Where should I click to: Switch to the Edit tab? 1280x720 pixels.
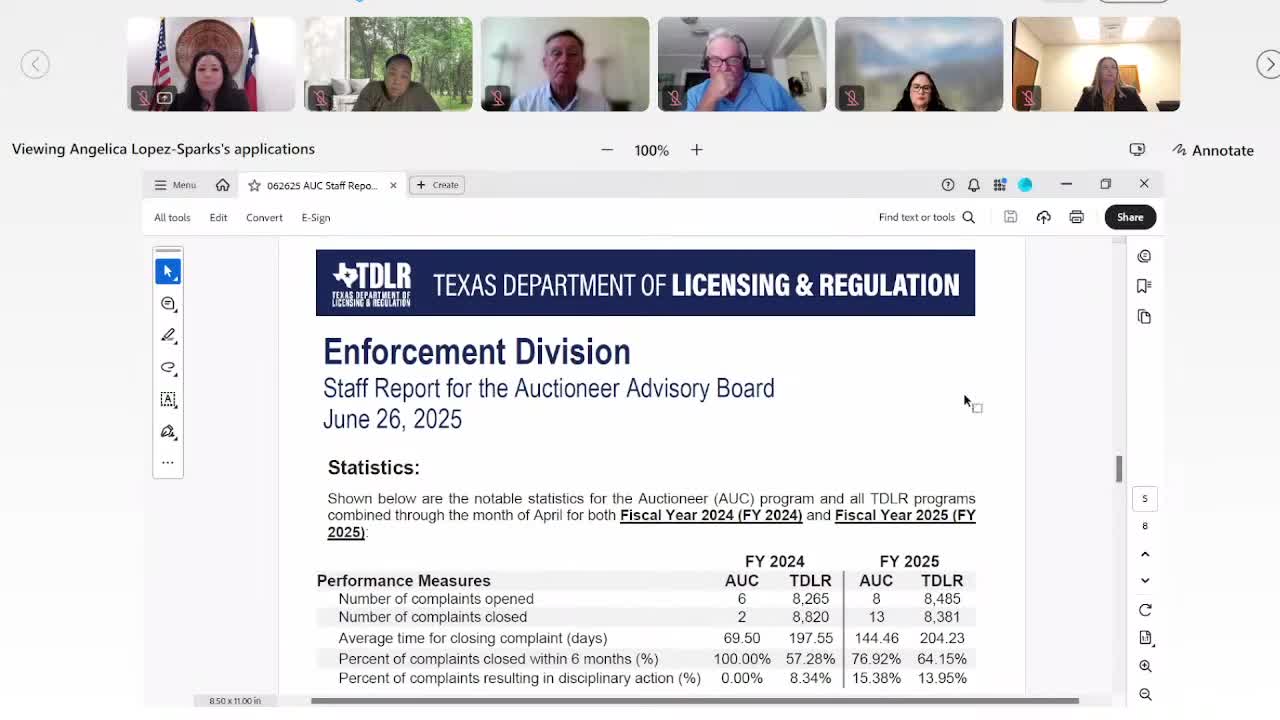click(x=218, y=217)
